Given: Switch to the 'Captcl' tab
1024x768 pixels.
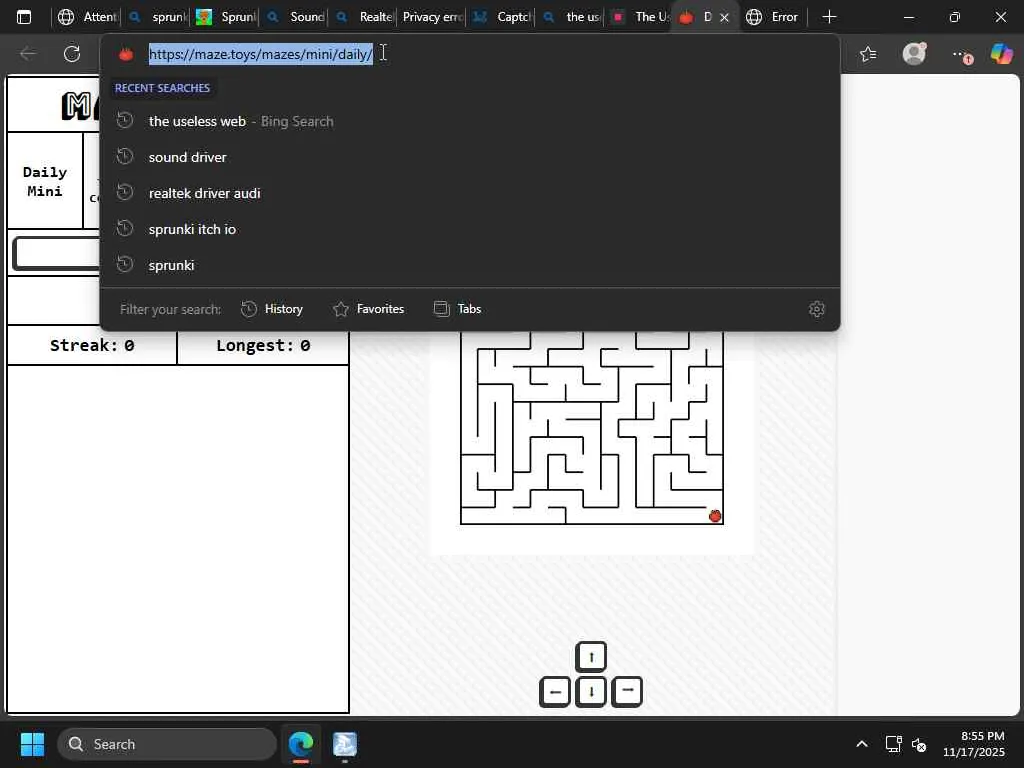Looking at the screenshot, I should point(502,17).
